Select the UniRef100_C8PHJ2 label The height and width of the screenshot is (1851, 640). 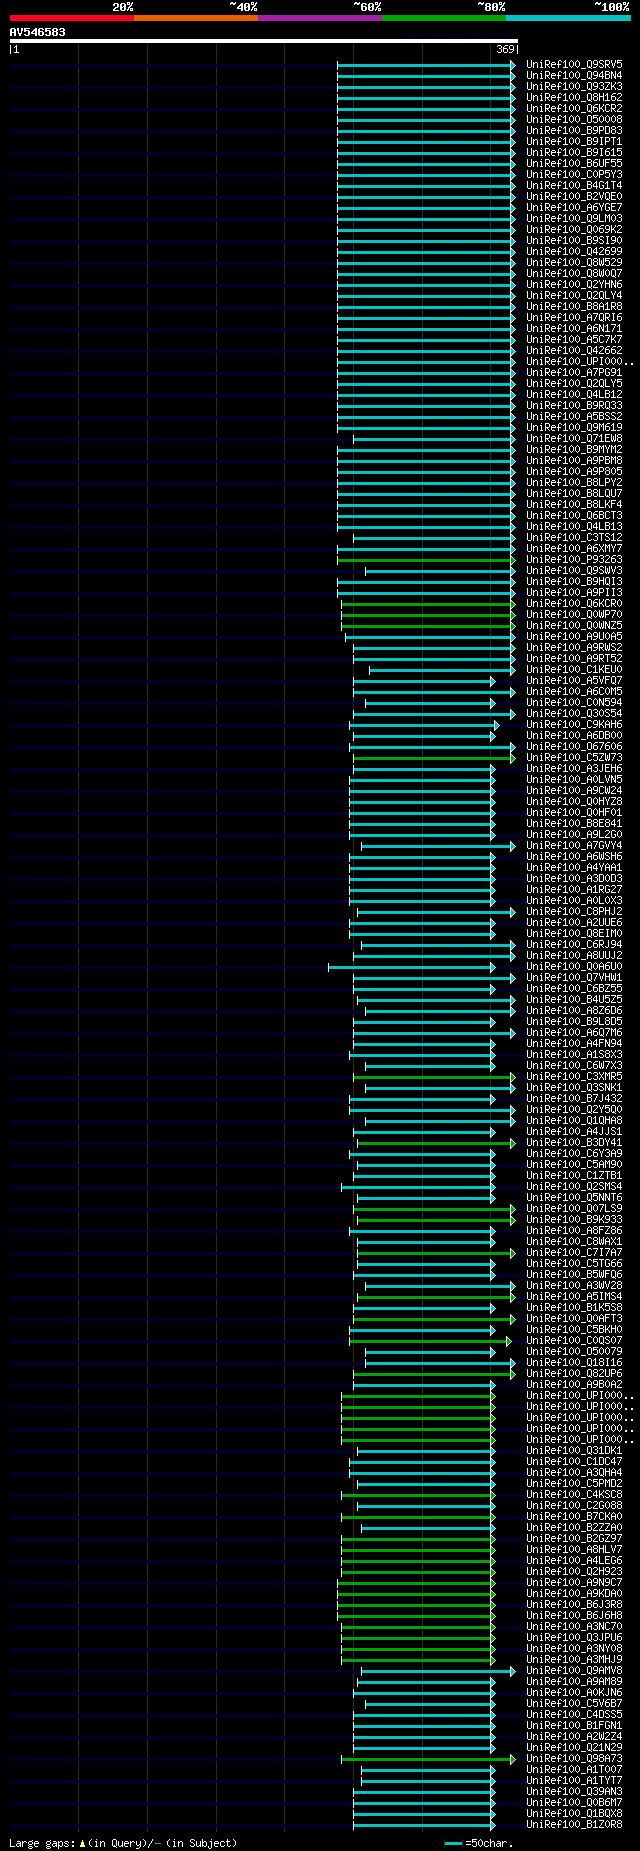click(x=574, y=911)
